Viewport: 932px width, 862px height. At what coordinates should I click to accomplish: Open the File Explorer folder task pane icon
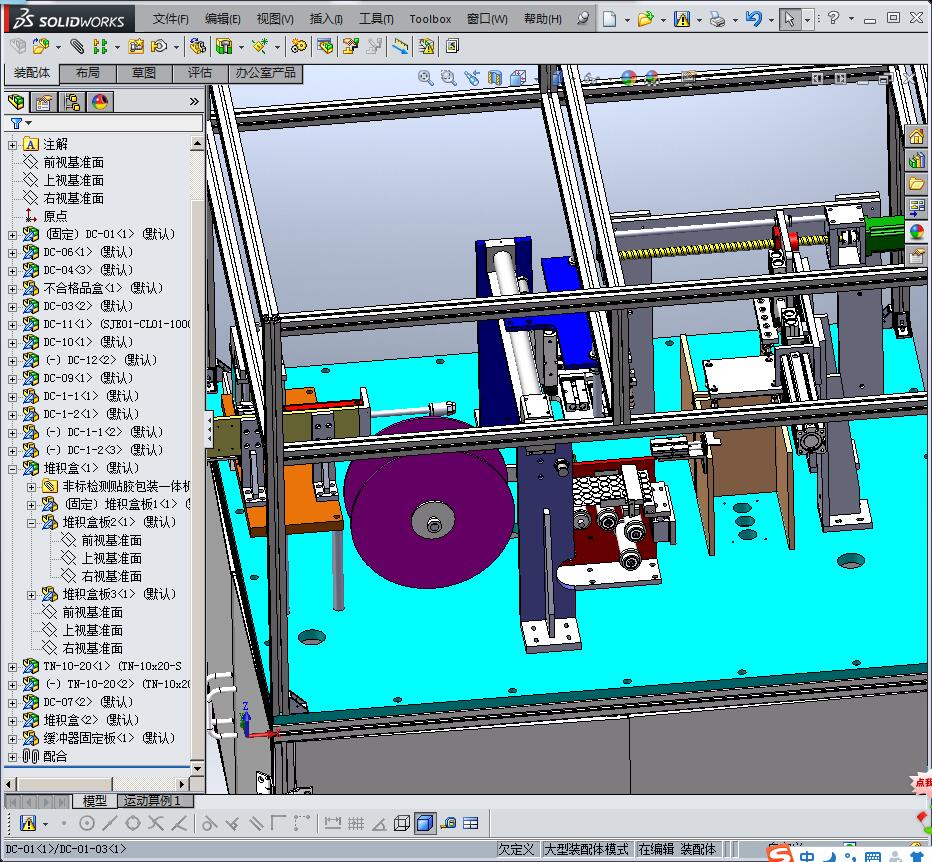(917, 184)
